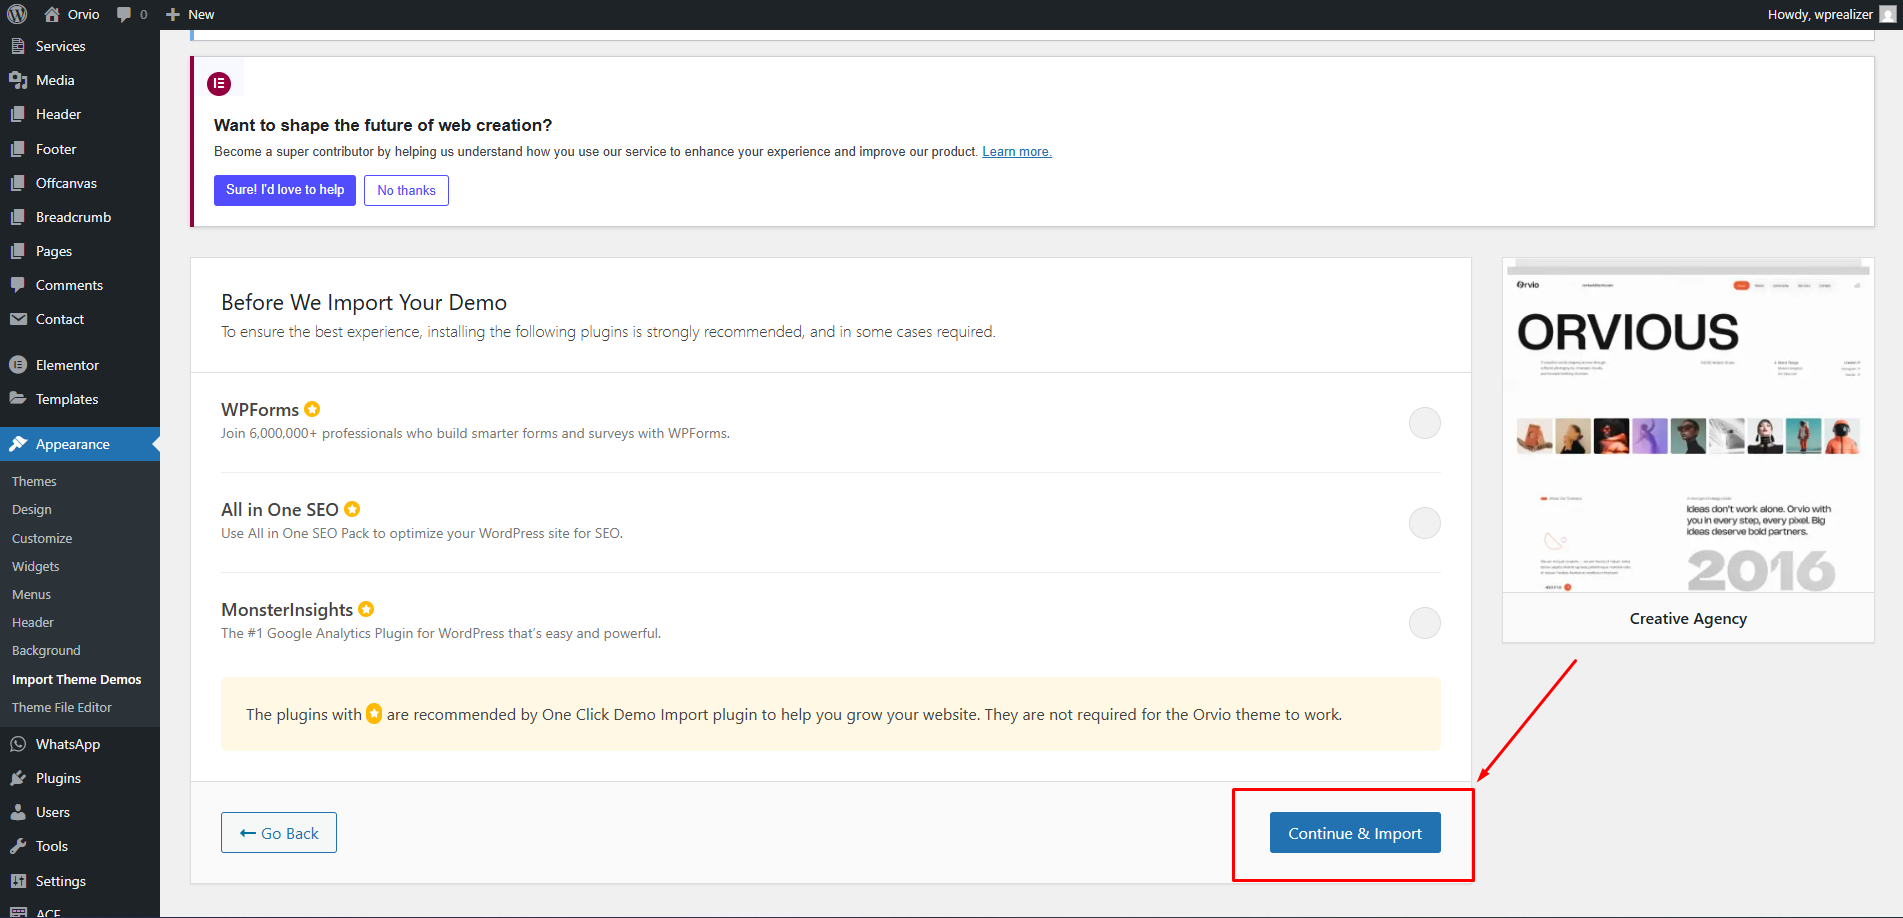Screen dimensions: 1903x918
Task: Click the Pages sidebar icon
Action: point(18,251)
